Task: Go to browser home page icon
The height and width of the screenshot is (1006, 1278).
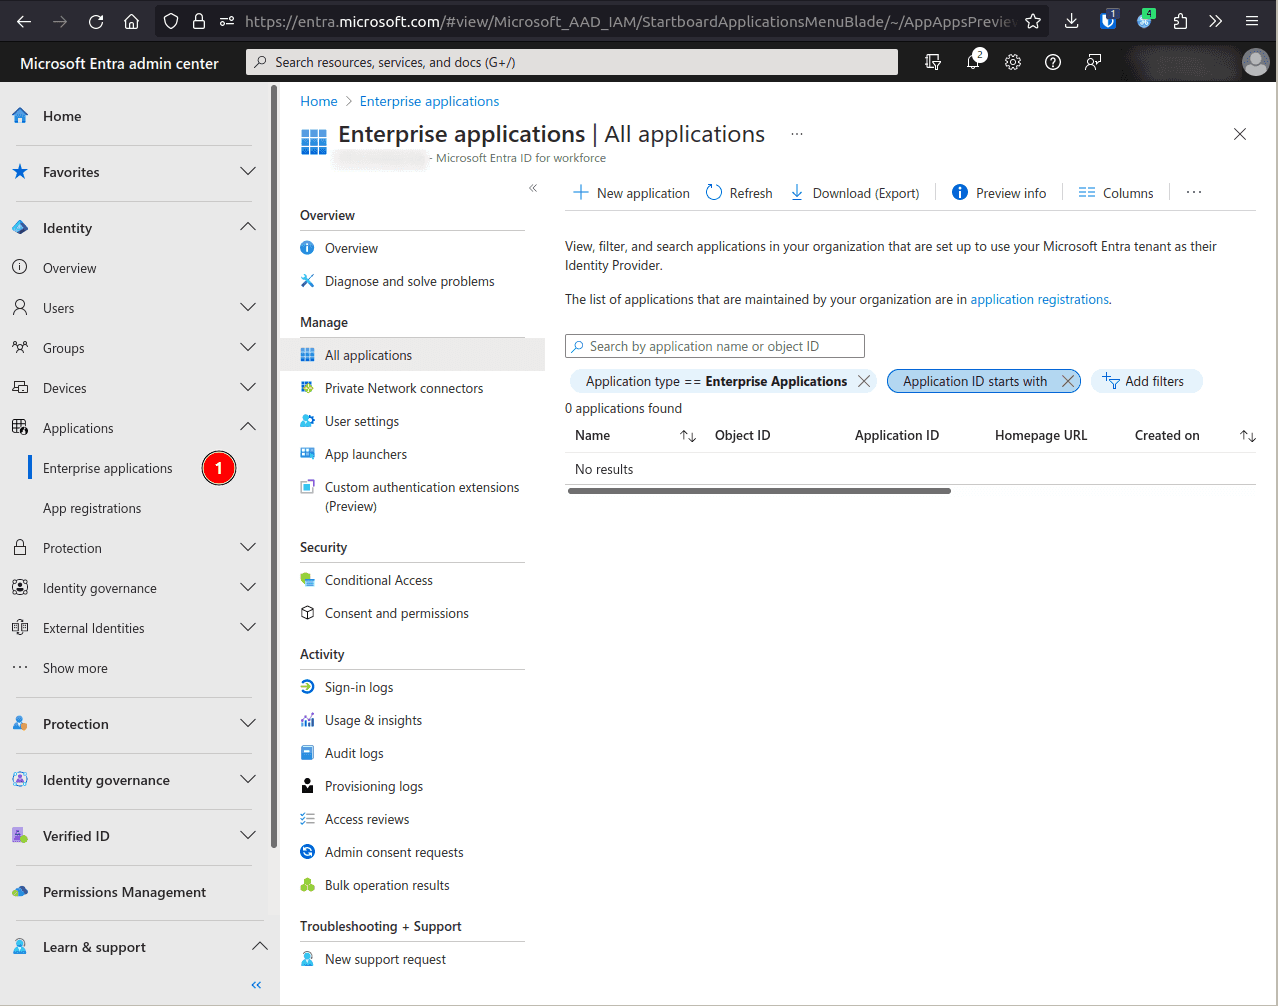Action: click(x=131, y=21)
